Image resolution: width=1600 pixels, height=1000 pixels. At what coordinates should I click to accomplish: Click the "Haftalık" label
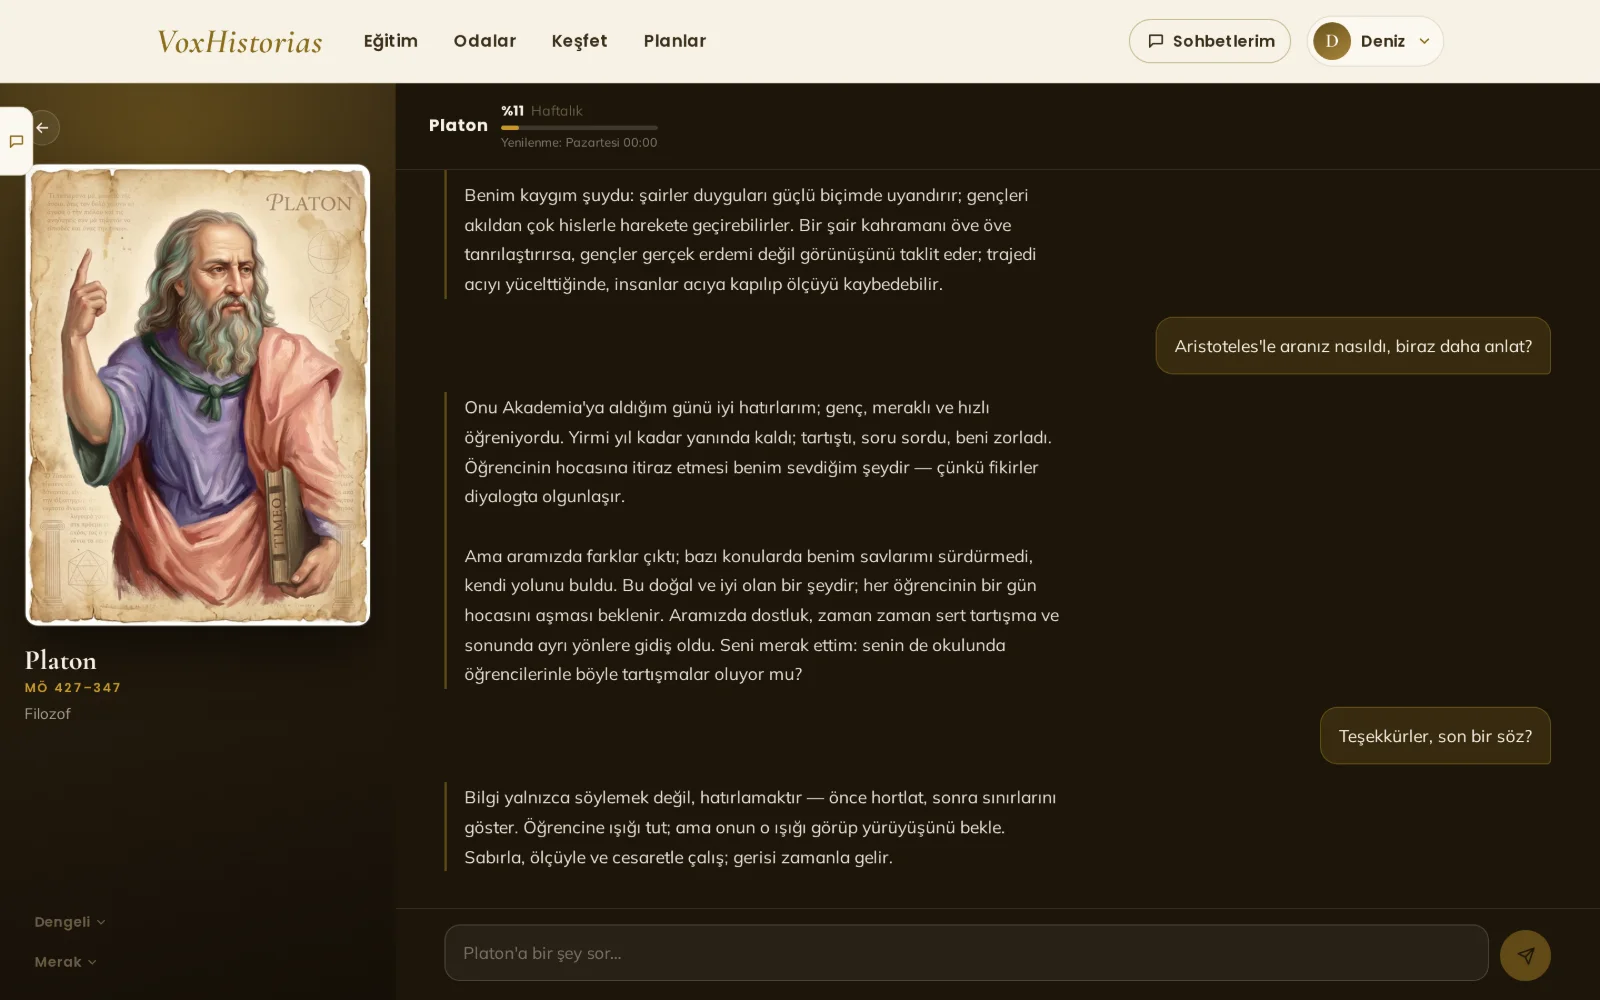(556, 111)
